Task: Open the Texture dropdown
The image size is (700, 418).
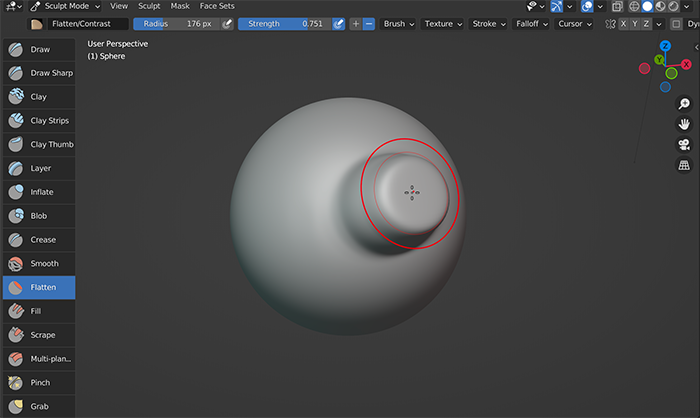Action: [x=443, y=24]
